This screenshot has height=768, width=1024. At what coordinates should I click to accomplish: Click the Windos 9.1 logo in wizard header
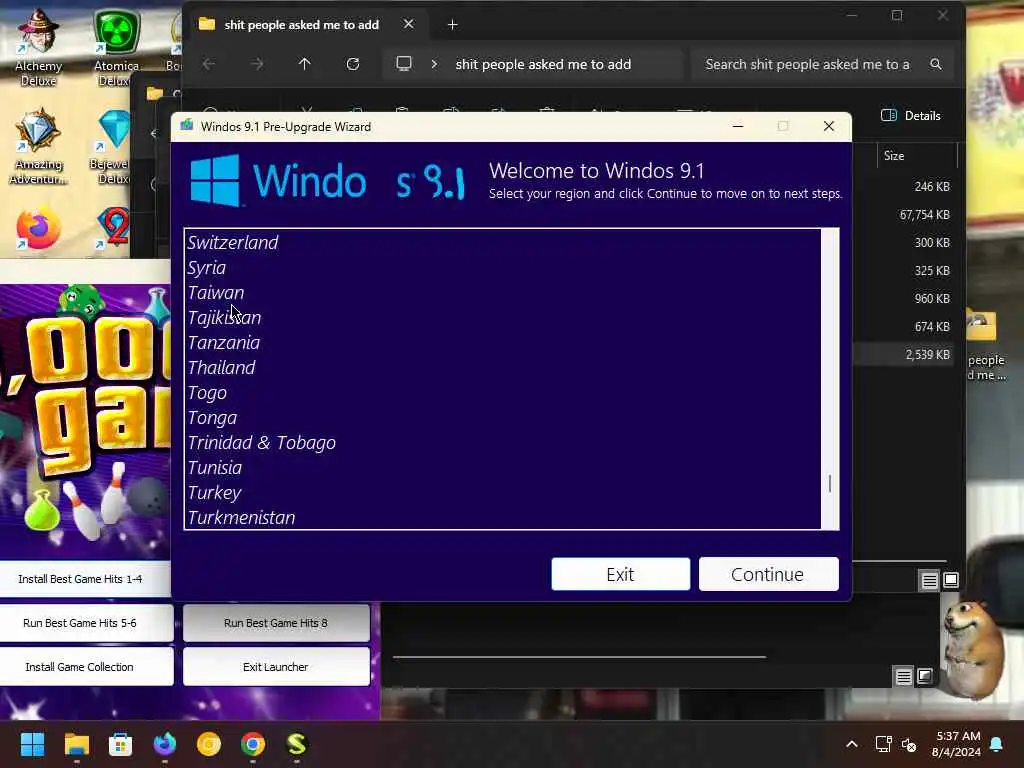coord(327,181)
